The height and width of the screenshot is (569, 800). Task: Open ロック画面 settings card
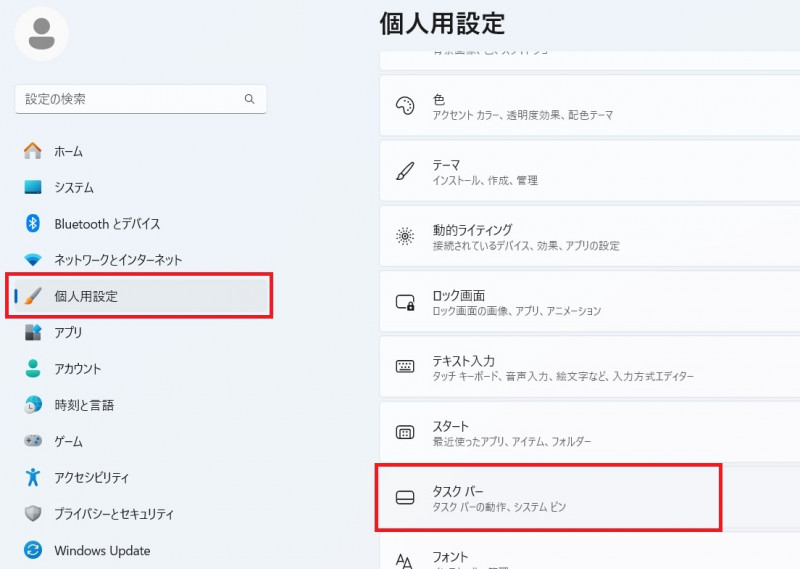click(590, 302)
